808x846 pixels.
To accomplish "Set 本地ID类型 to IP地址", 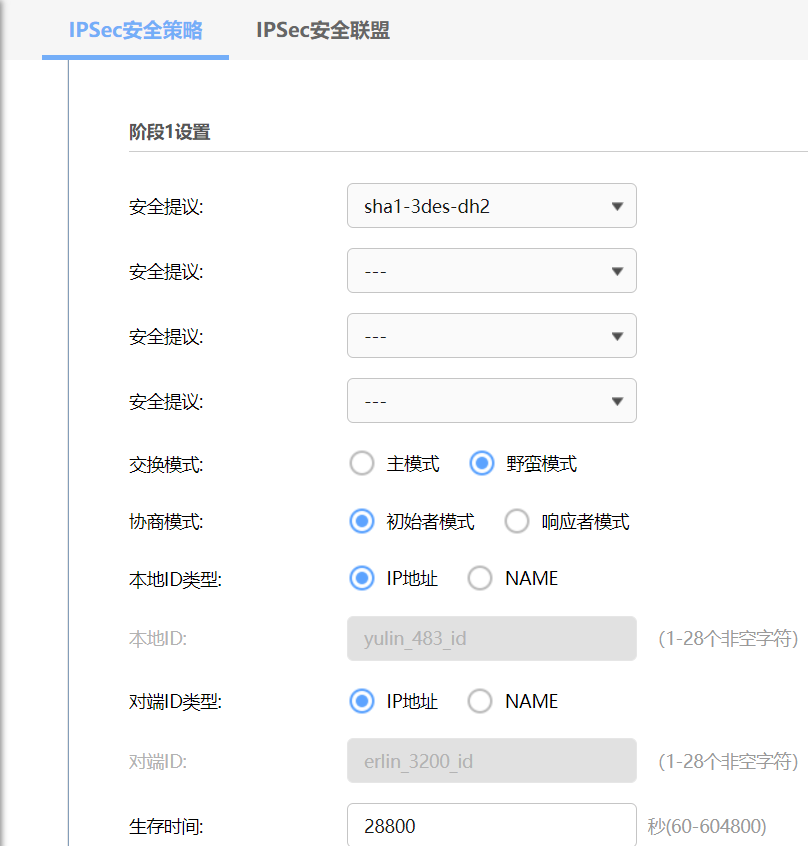I will pos(361,578).
